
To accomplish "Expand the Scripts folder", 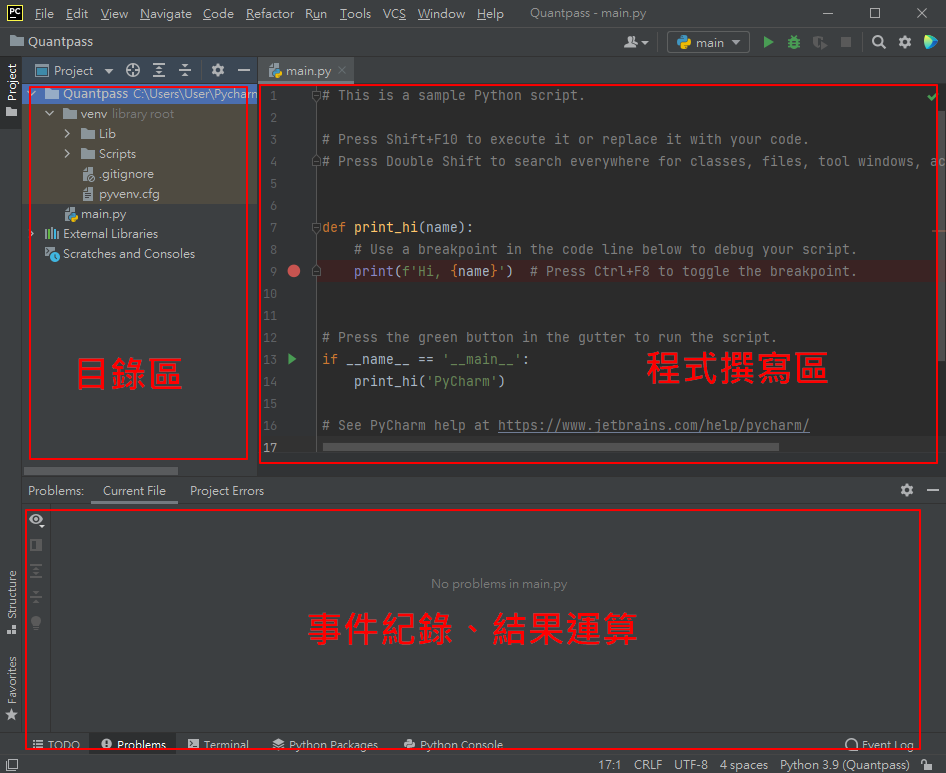I will 67,153.
